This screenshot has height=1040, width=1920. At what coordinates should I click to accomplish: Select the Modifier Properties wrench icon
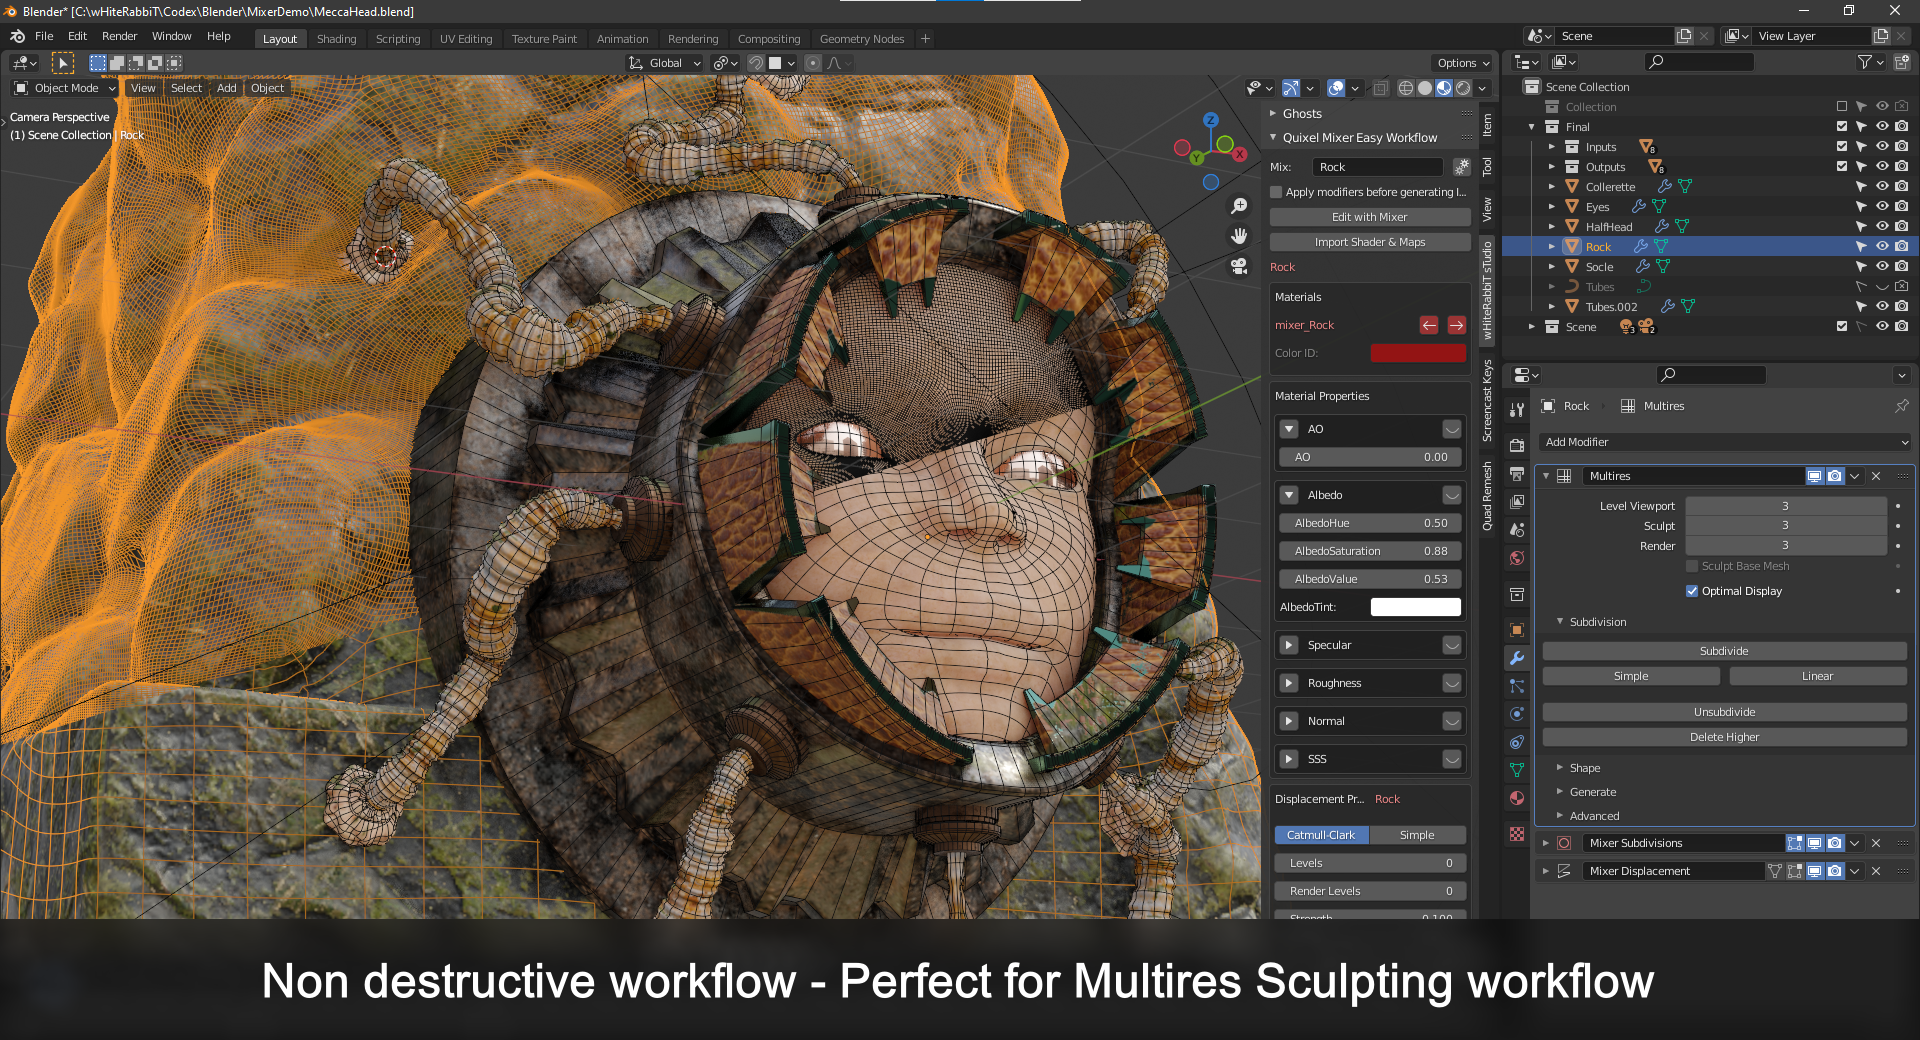pyautogui.click(x=1517, y=659)
